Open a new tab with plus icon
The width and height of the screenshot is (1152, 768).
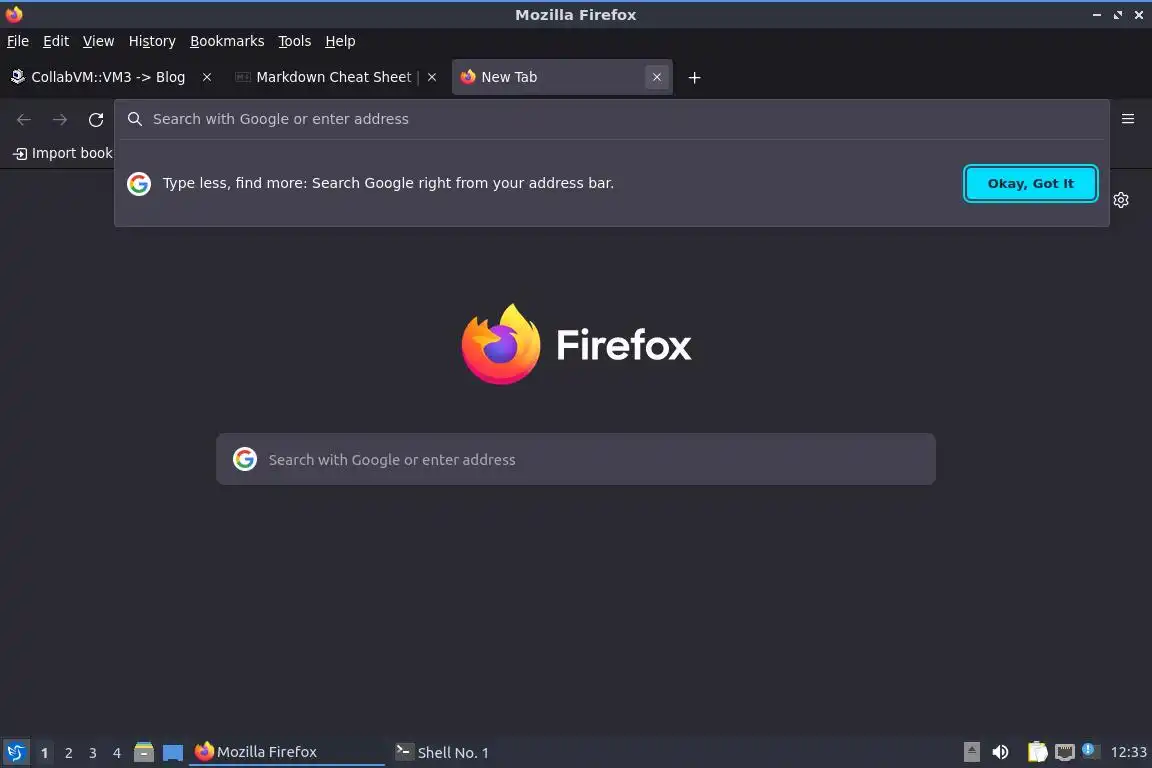click(694, 77)
